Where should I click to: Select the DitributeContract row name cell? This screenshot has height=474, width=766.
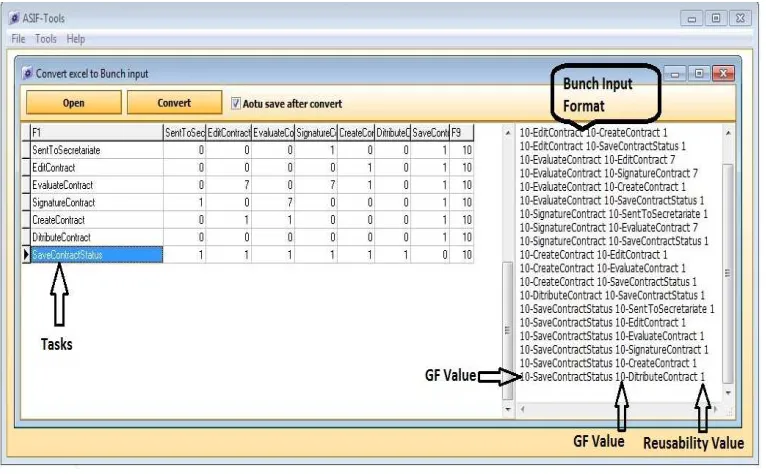point(97,237)
